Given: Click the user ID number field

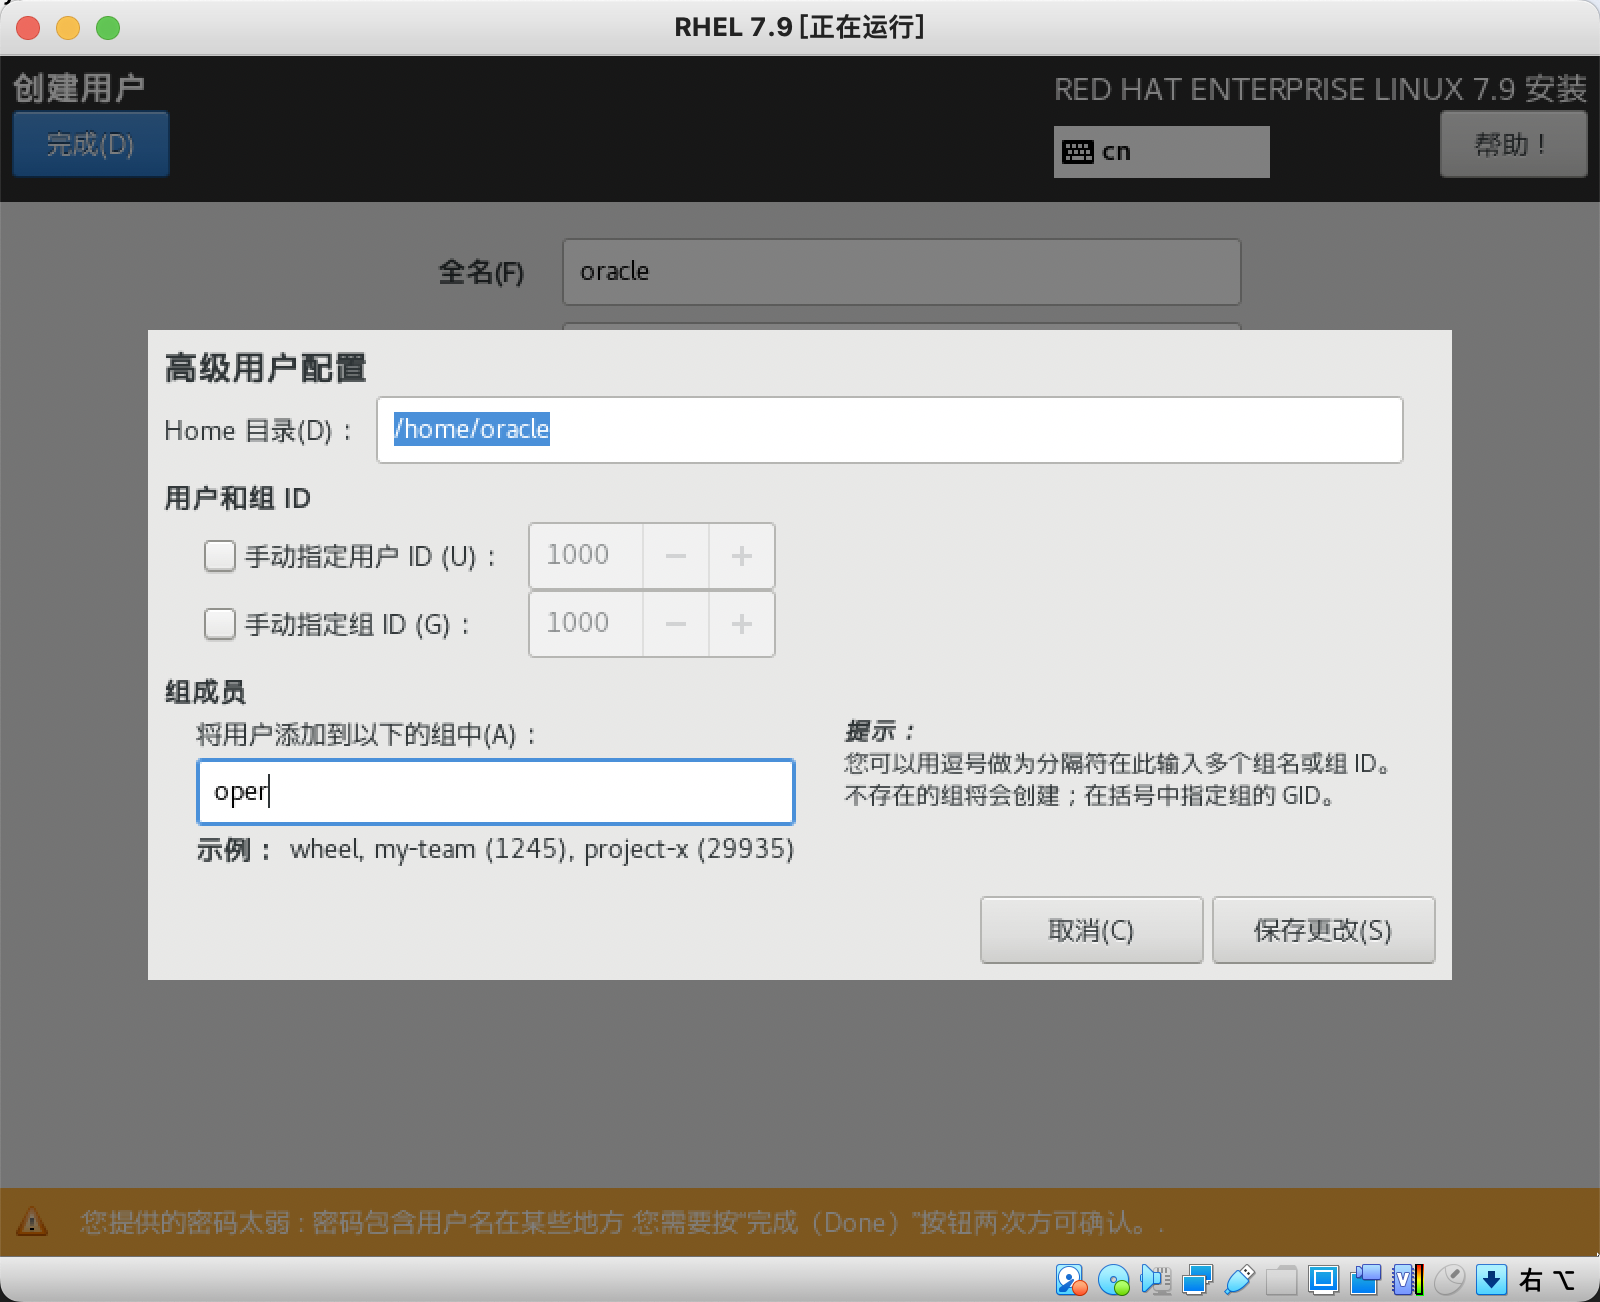Looking at the screenshot, I should click(x=586, y=556).
